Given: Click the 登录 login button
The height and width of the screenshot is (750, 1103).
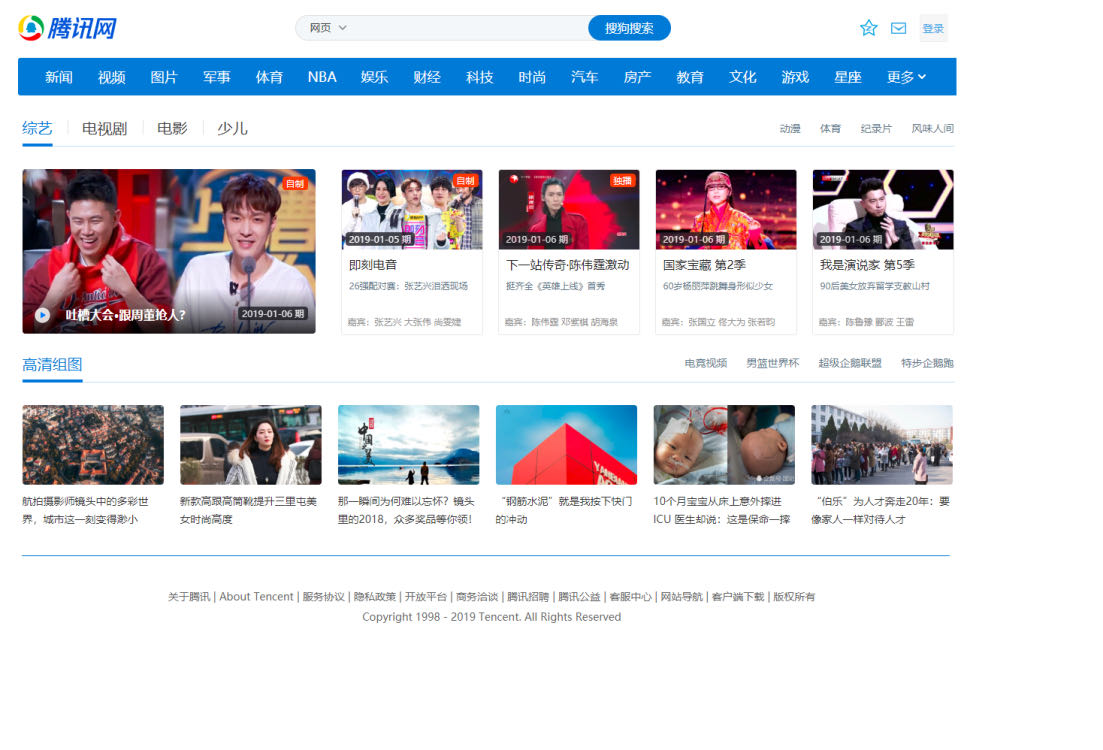Looking at the screenshot, I should tap(933, 28).
